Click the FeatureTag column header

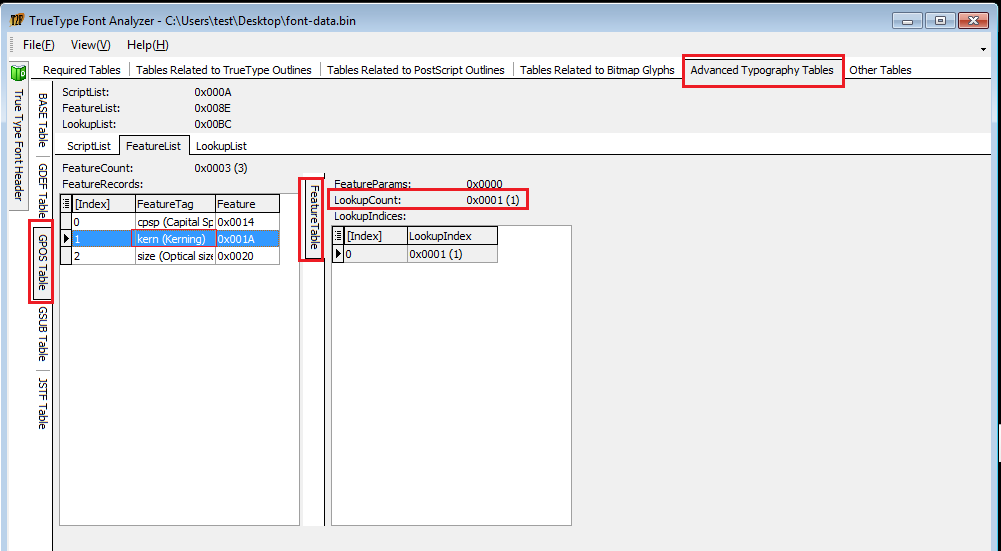(x=175, y=204)
